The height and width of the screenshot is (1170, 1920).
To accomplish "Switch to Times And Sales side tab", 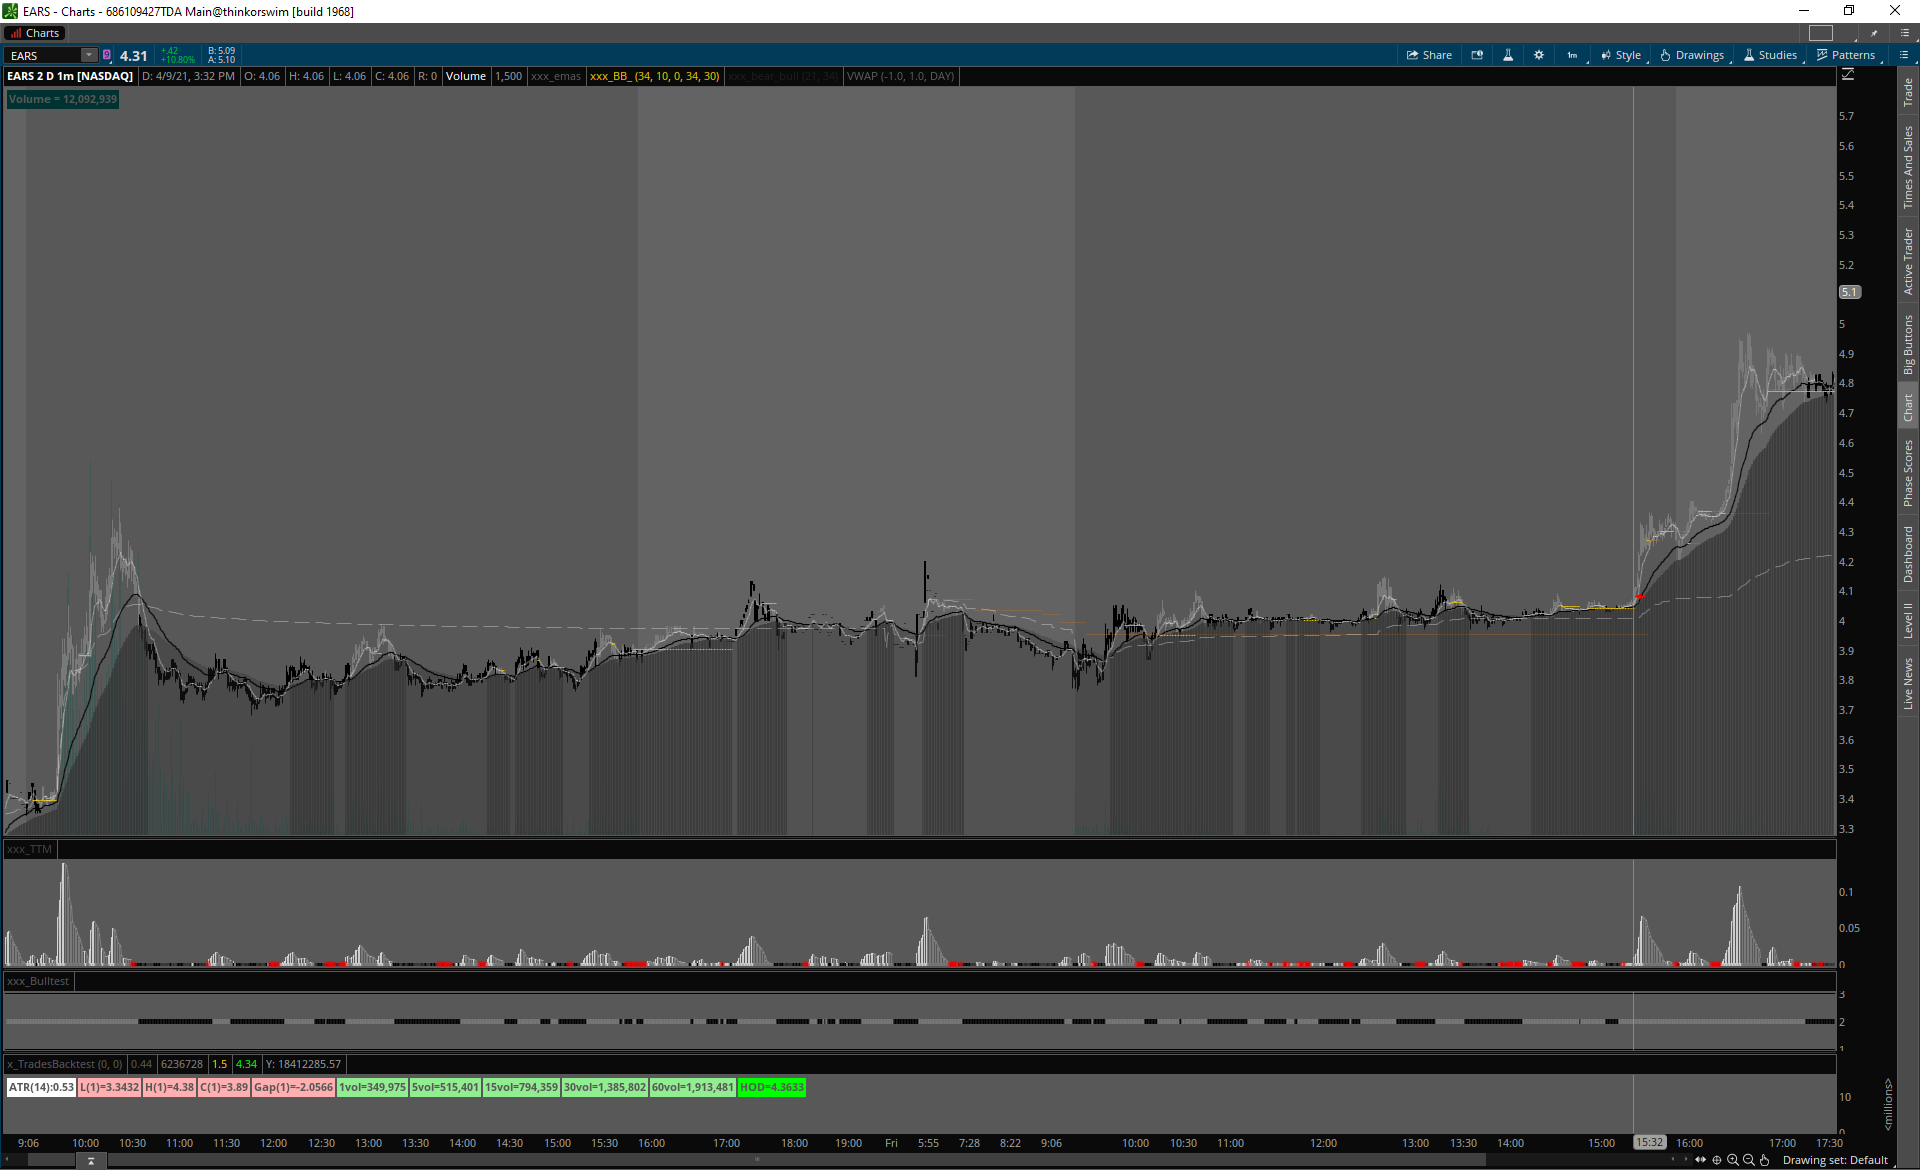I will click(x=1908, y=166).
